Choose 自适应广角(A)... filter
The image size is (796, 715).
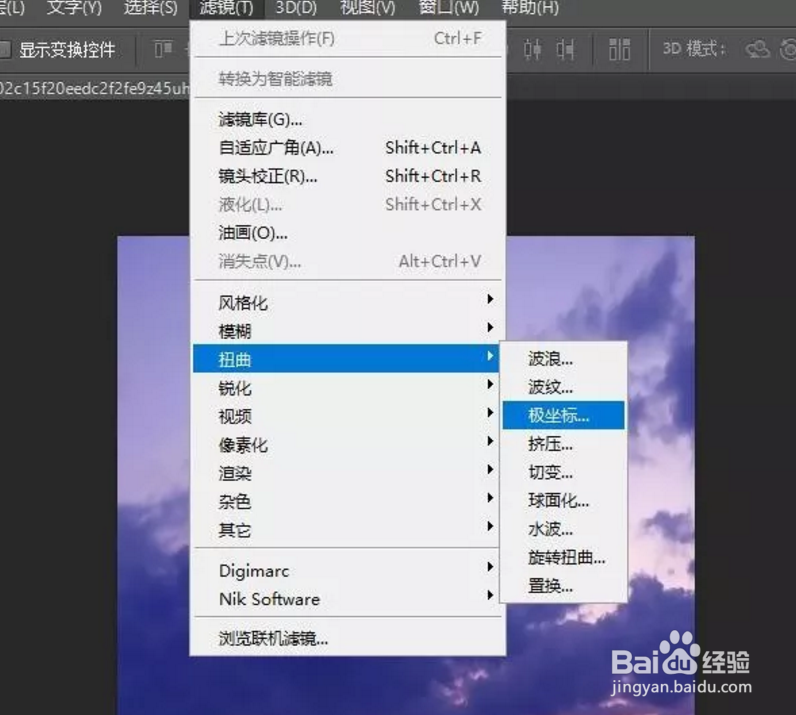click(348, 148)
